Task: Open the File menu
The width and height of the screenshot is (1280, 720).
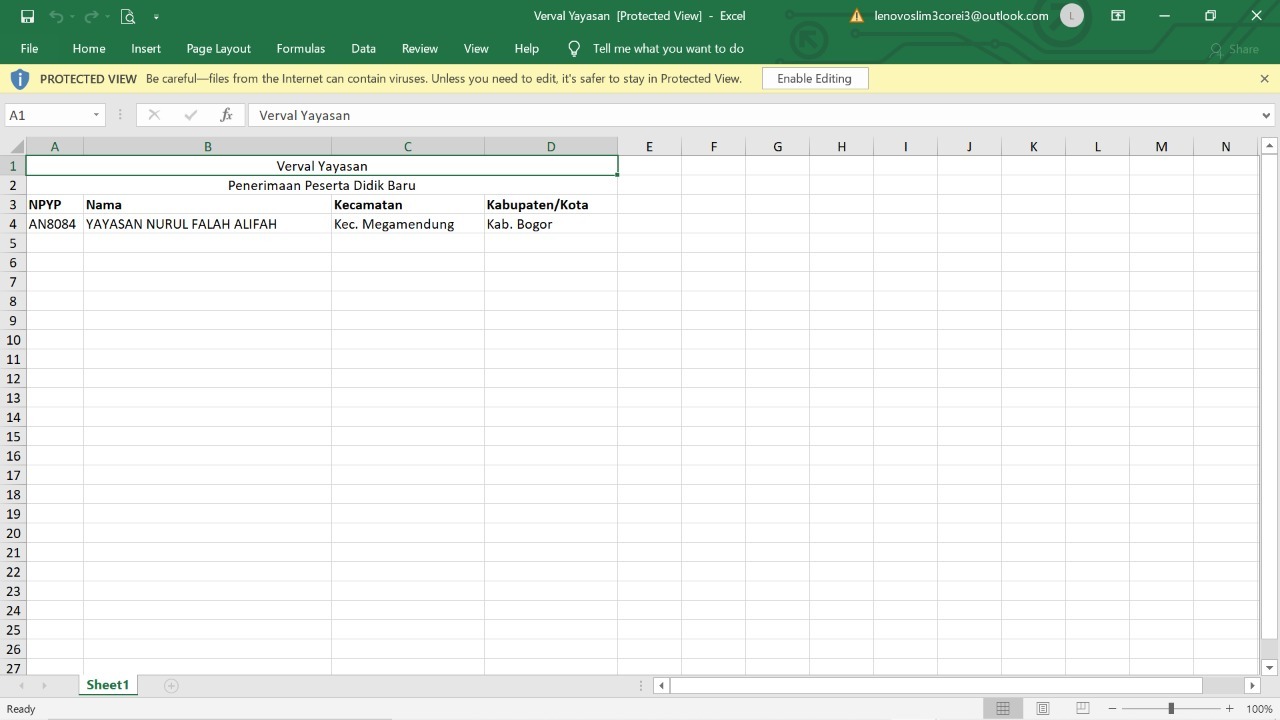Action: coord(29,48)
